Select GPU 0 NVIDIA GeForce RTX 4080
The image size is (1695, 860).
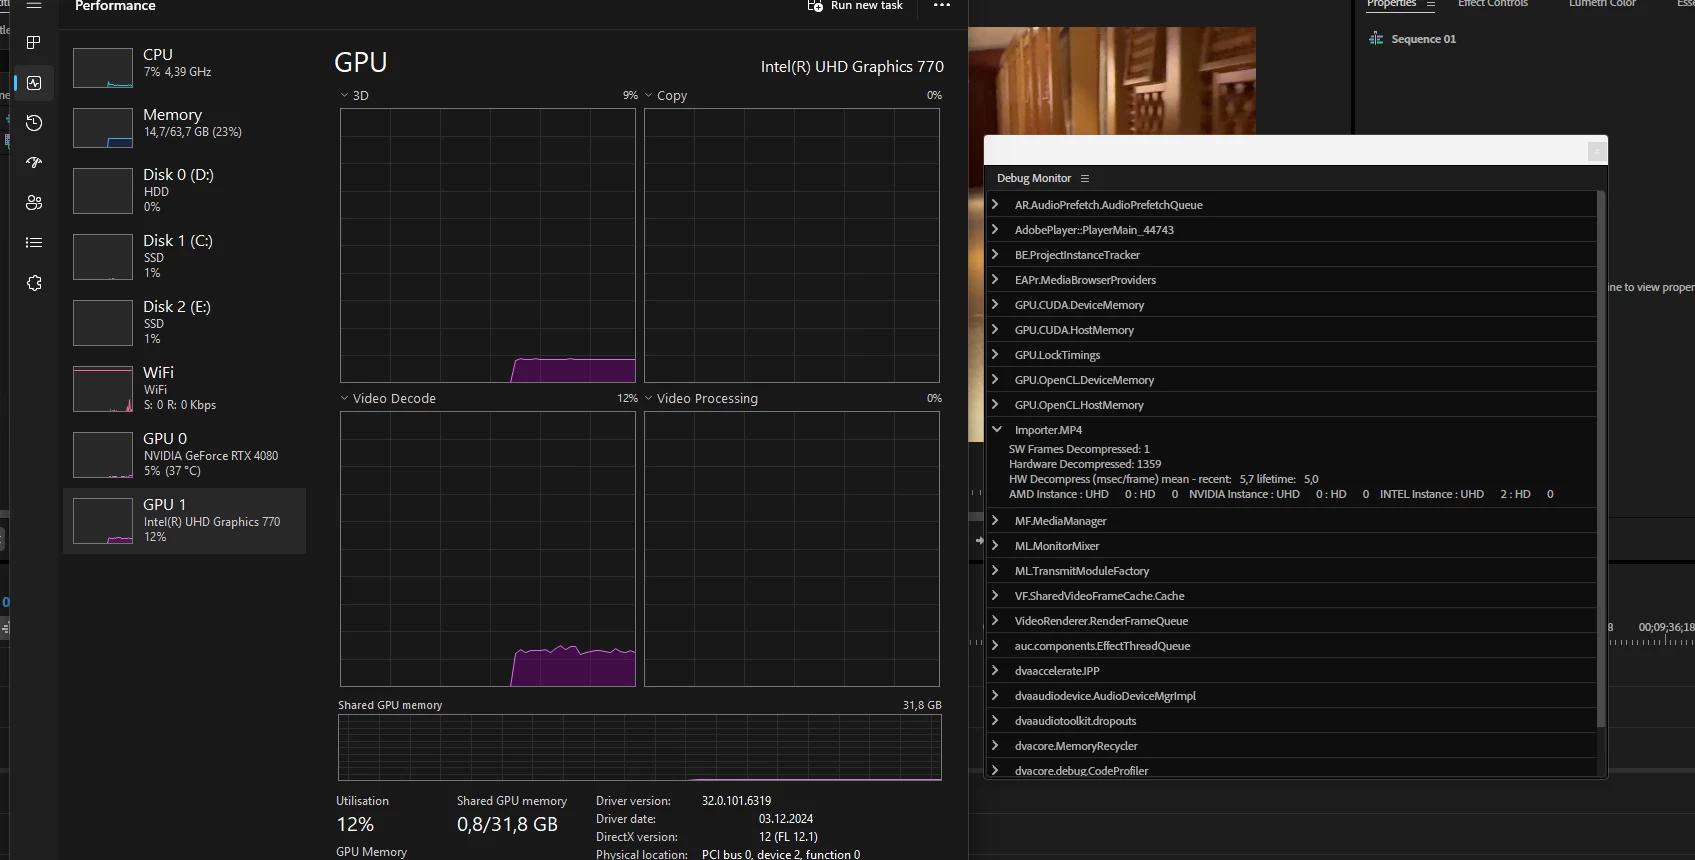click(x=184, y=454)
